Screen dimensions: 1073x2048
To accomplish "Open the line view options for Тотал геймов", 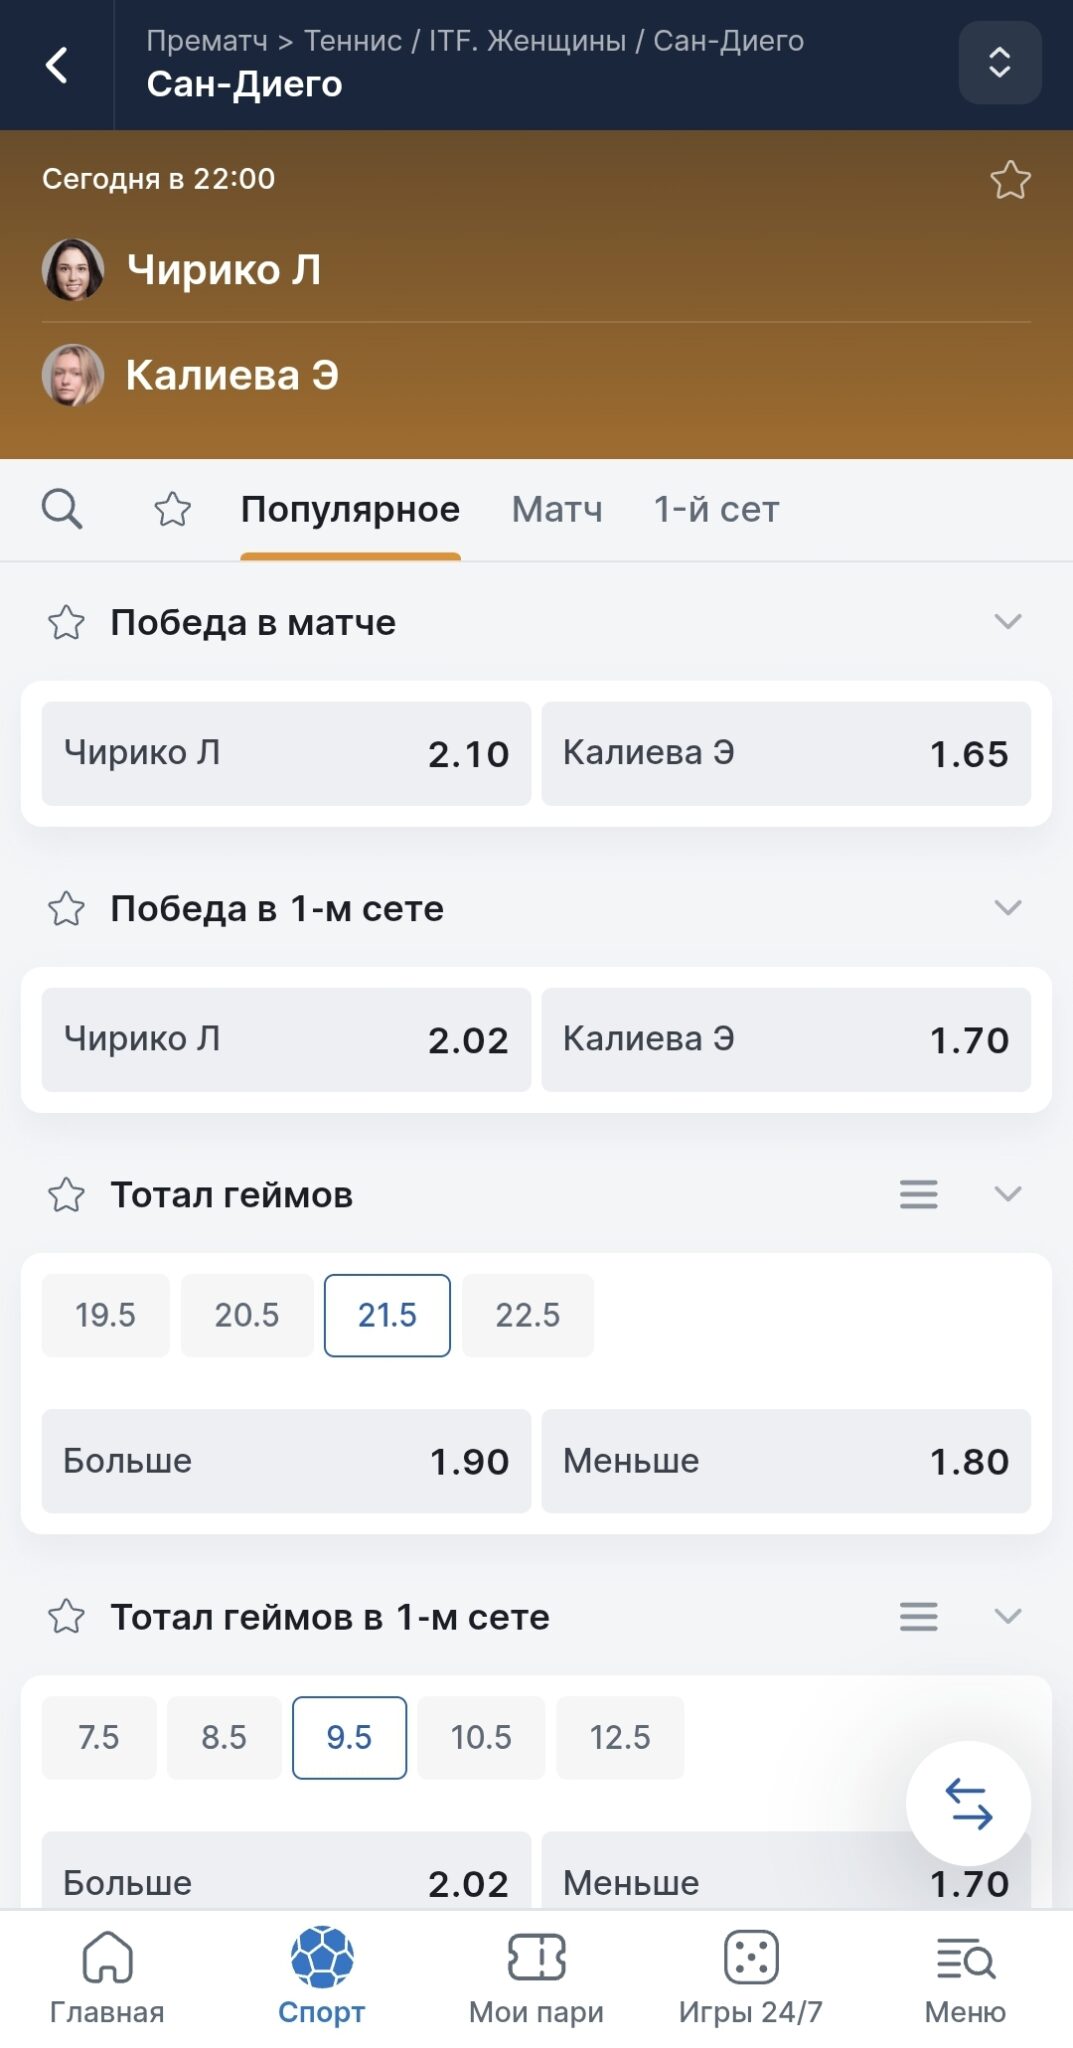I will tap(918, 1194).
